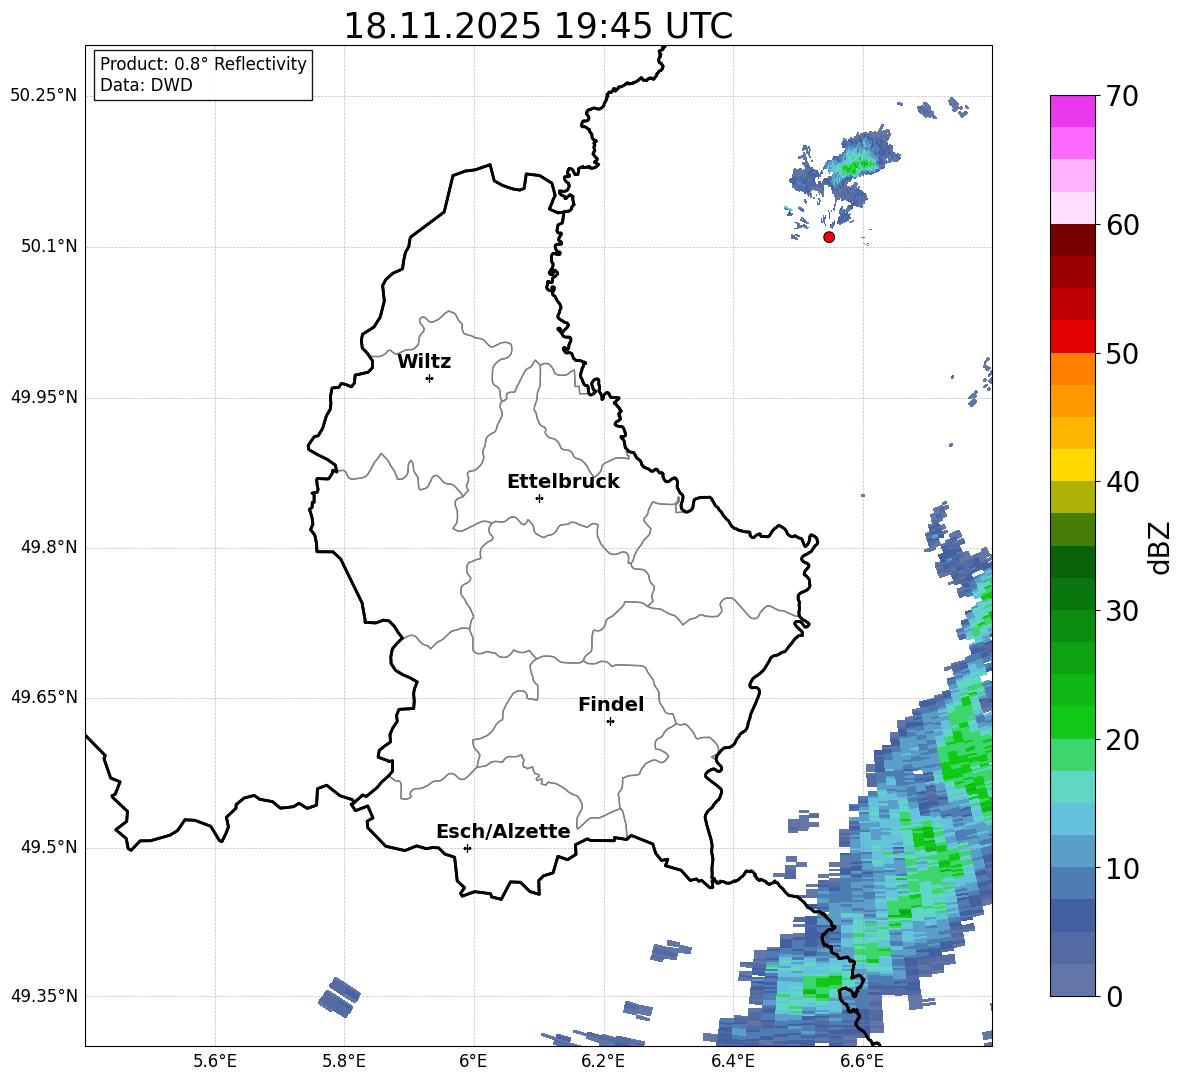This screenshot has width=1184, height=1081.
Task: Click the red radar site marker dot
Action: pos(829,237)
